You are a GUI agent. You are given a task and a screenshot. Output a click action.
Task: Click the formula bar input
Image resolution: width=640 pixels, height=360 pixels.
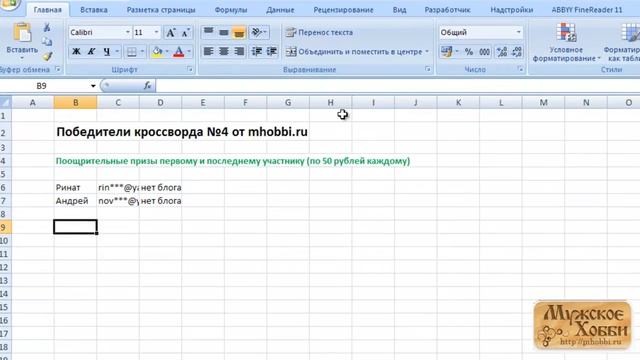398,86
